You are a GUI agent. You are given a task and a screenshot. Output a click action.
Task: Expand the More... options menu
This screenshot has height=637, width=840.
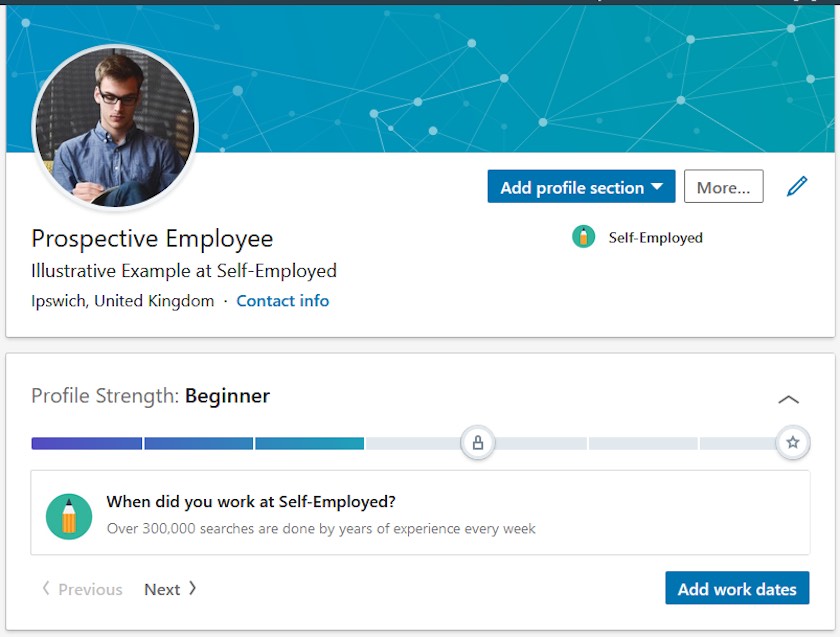tap(723, 186)
